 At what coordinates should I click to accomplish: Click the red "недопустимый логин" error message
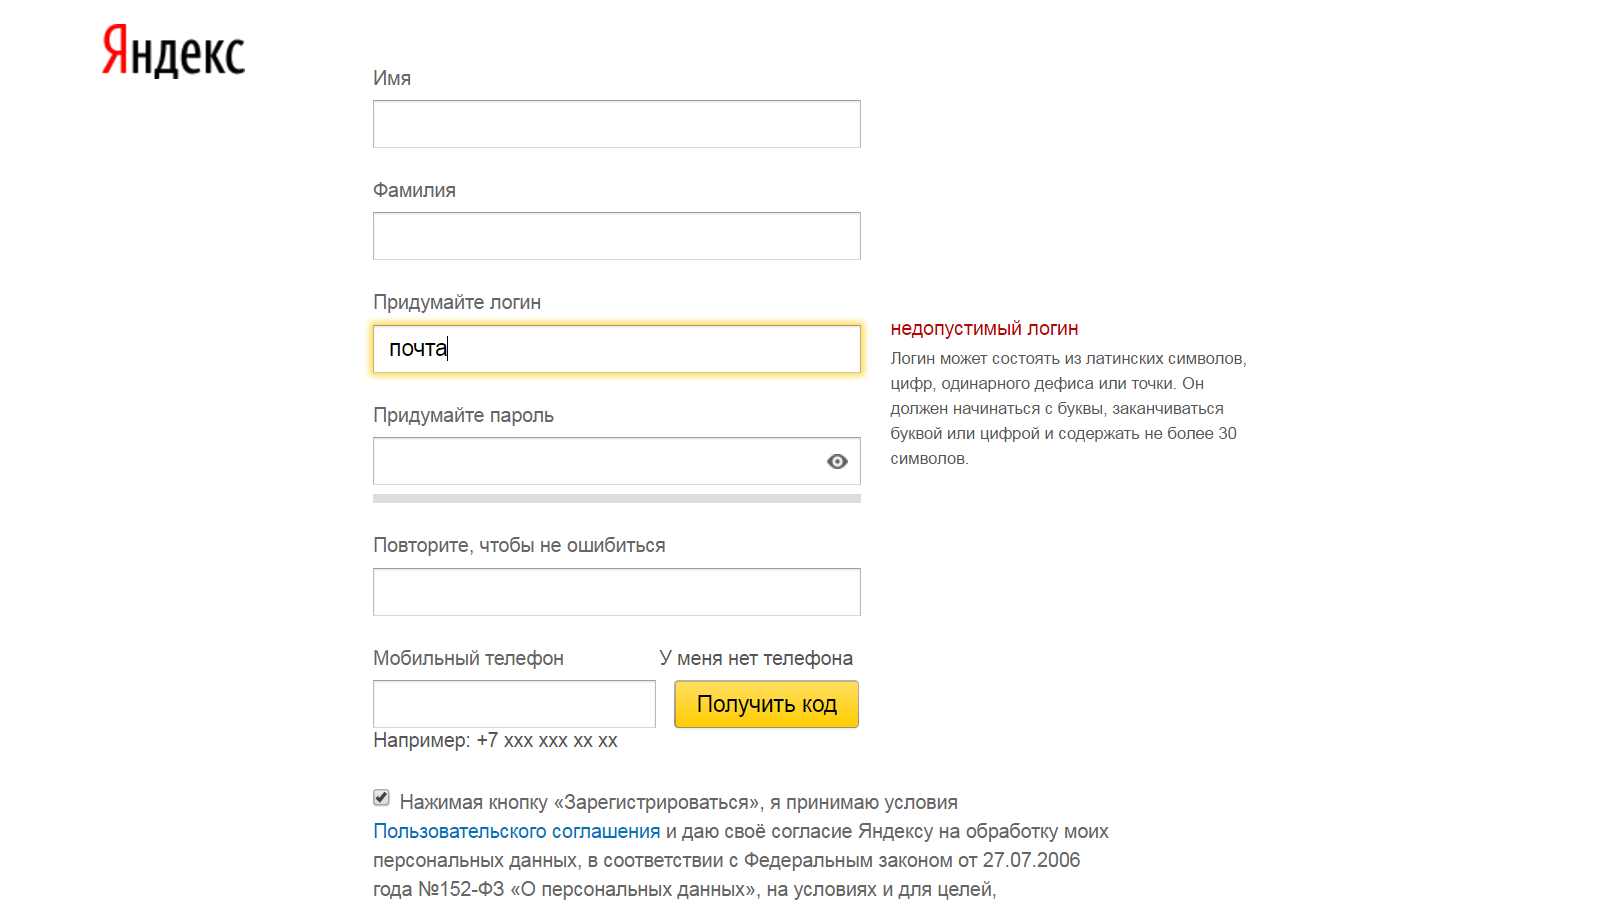[x=984, y=328]
